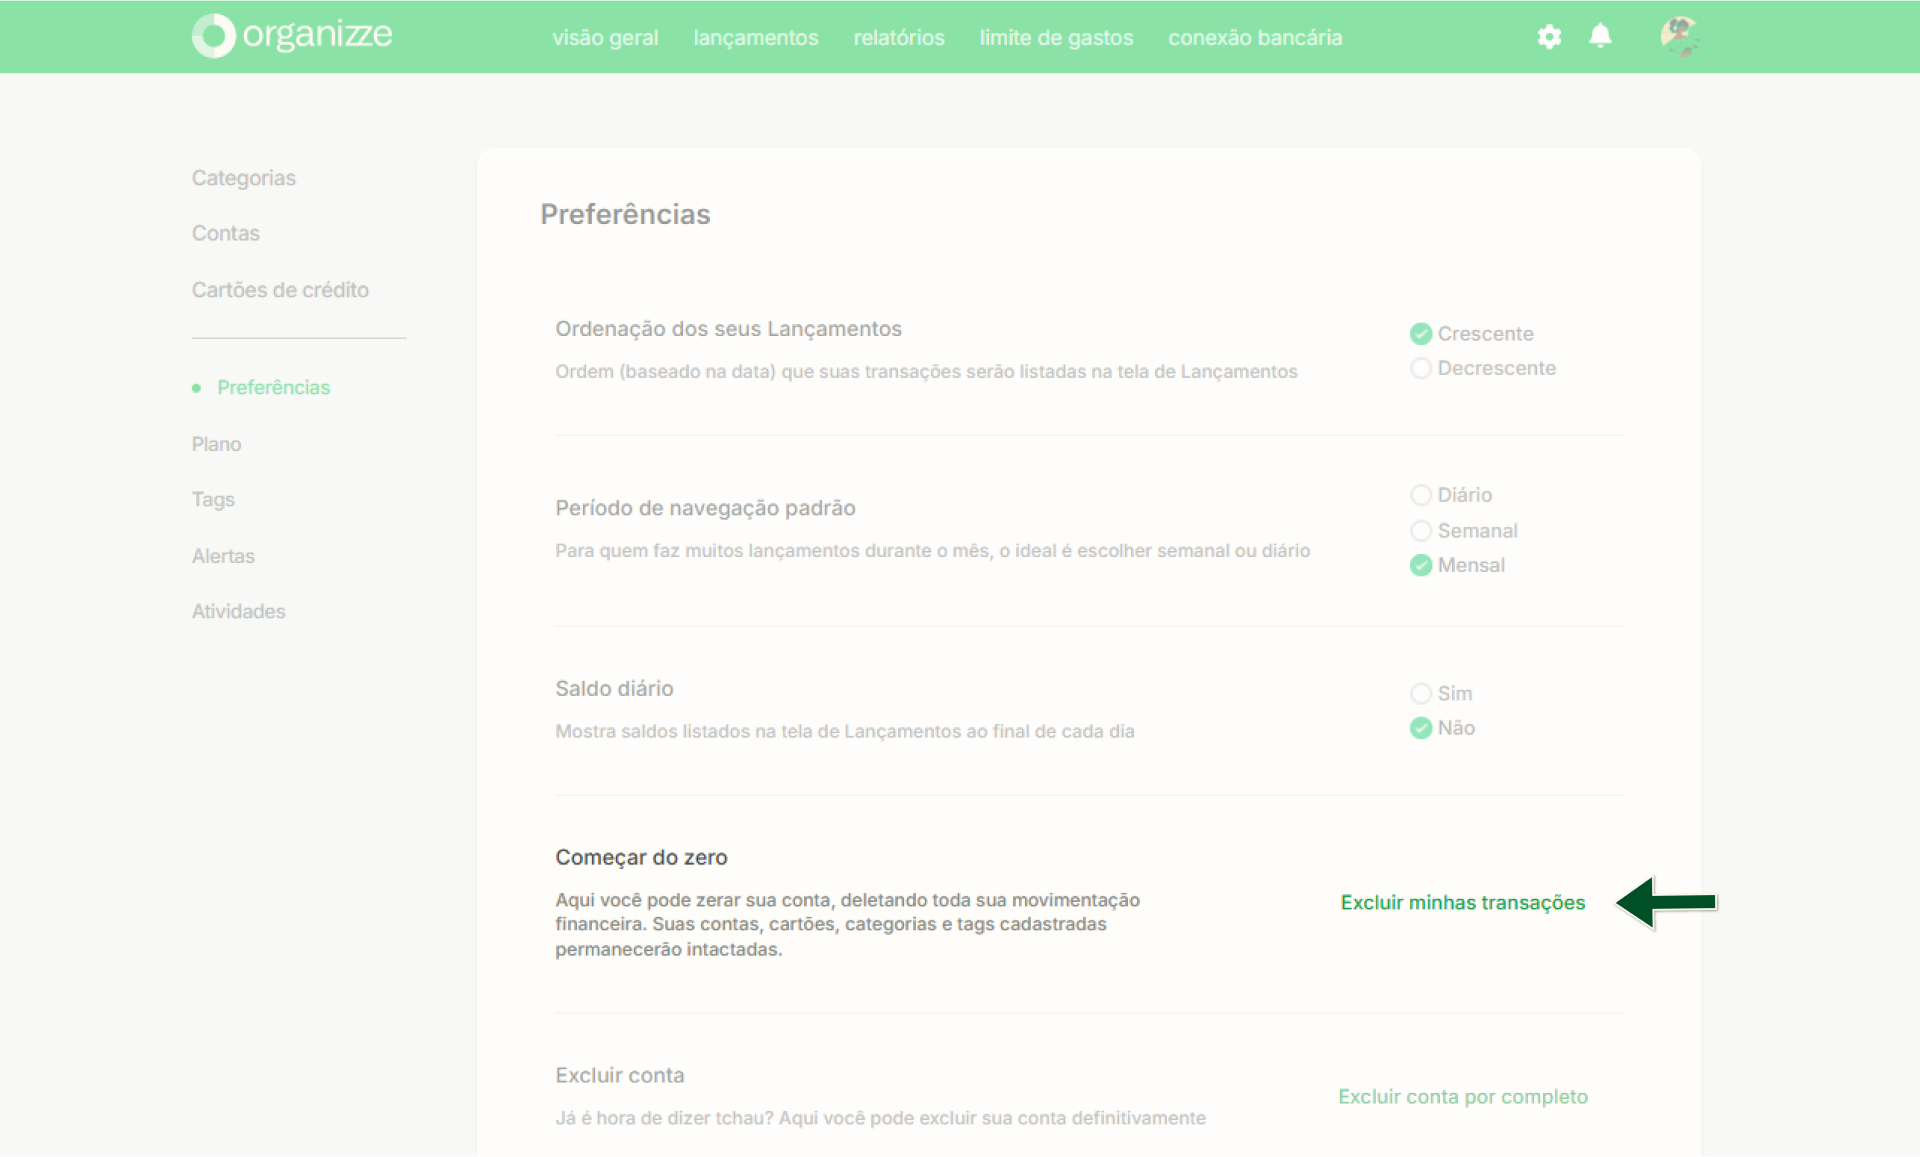Select Decrescente ordering option
Image resolution: width=1920 pixels, height=1157 pixels.
point(1483,368)
